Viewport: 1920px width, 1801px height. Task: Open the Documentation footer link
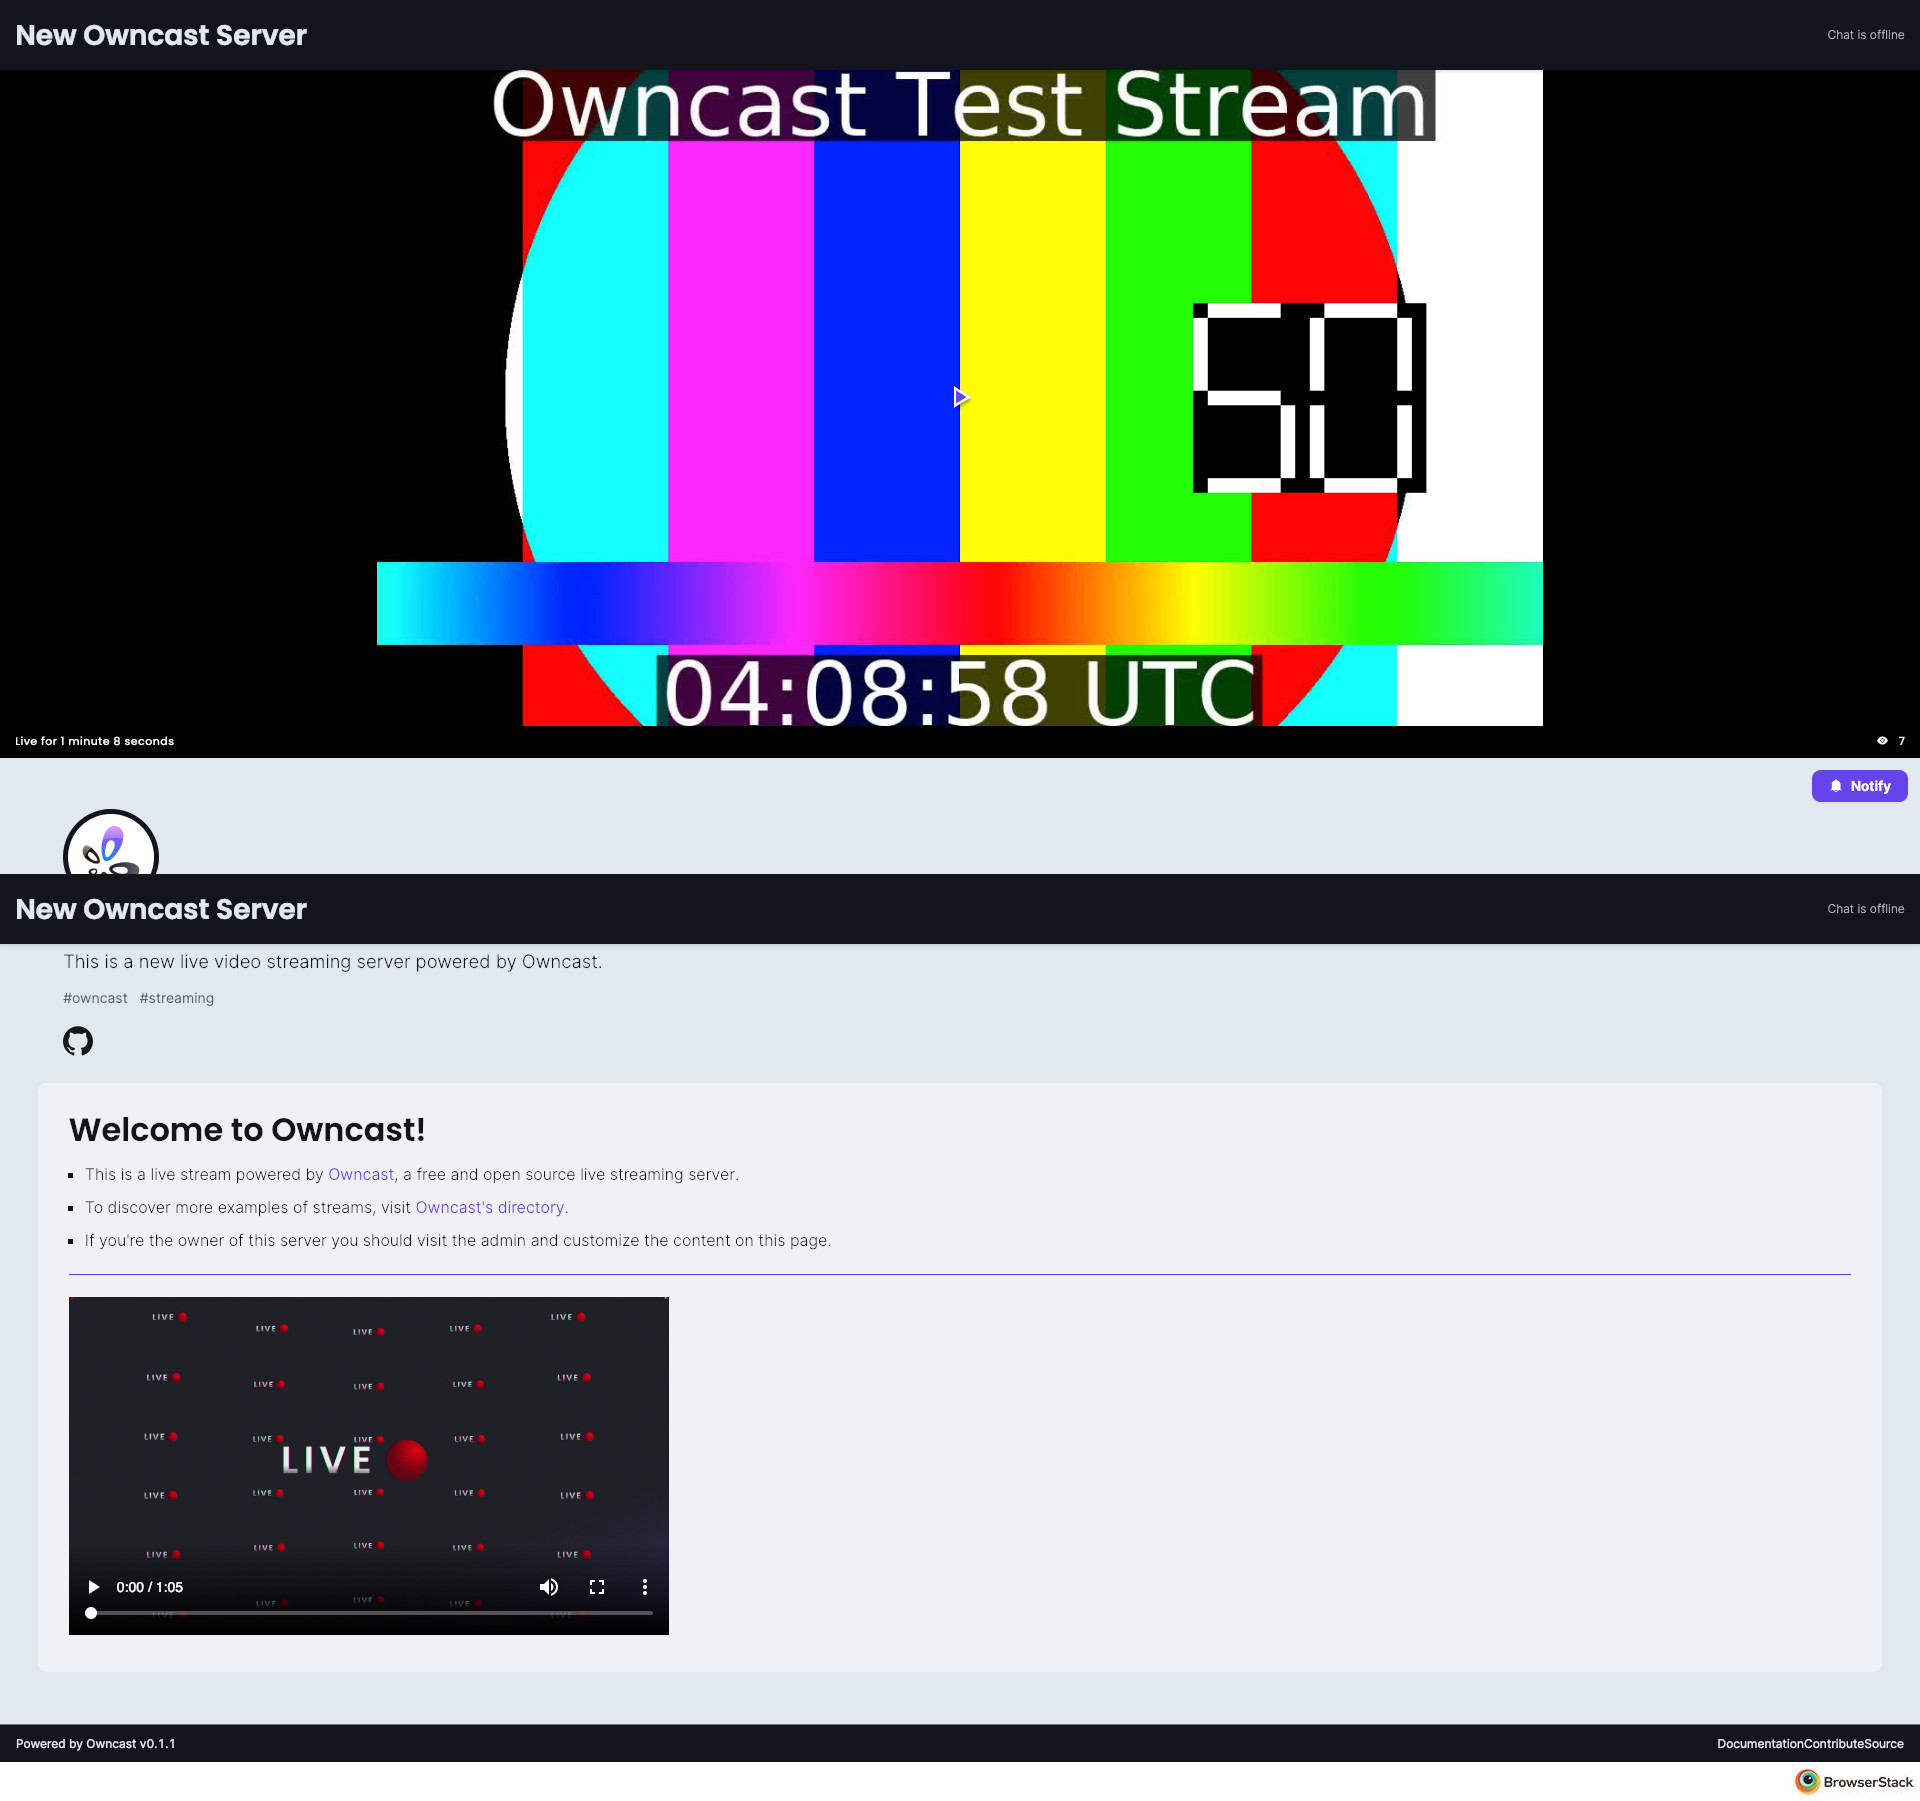click(x=1760, y=1743)
